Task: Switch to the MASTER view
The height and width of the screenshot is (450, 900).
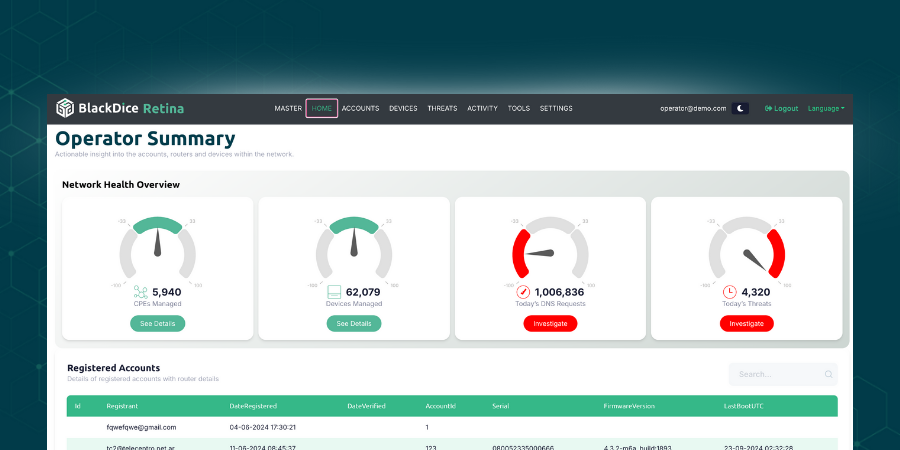Action: click(x=288, y=108)
